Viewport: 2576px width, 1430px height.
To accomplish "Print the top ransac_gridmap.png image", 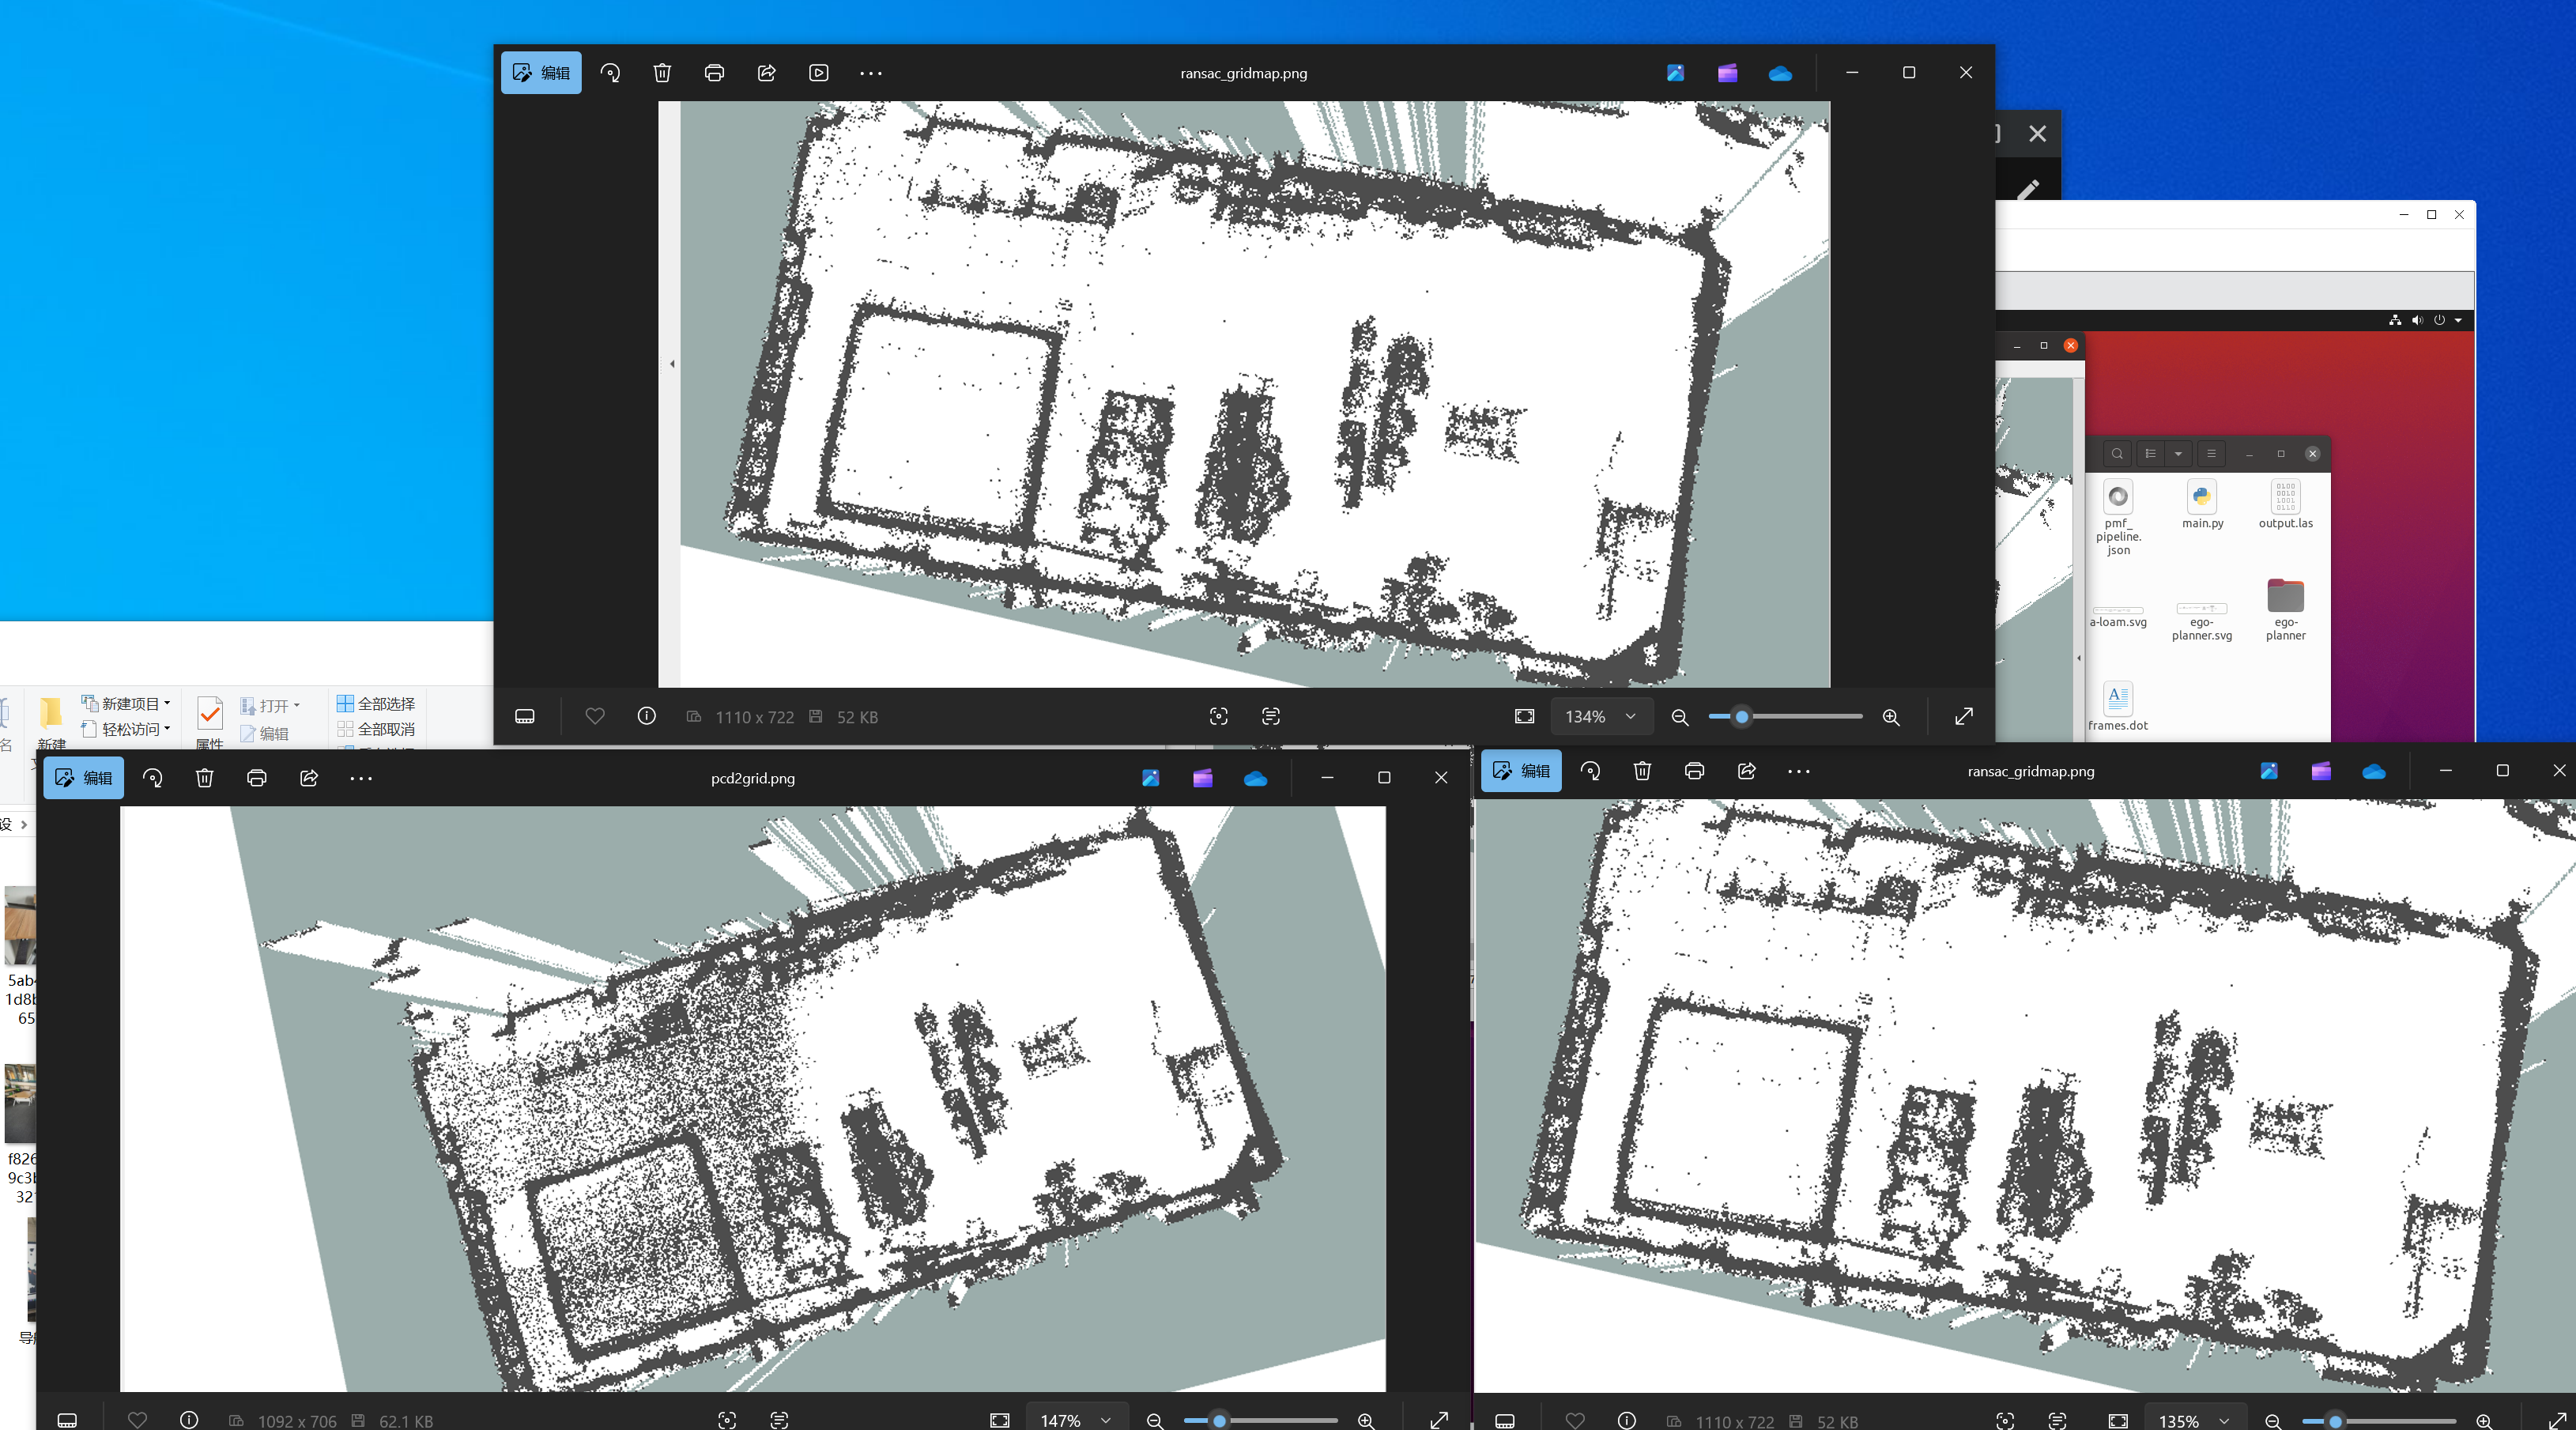I will click(x=714, y=73).
